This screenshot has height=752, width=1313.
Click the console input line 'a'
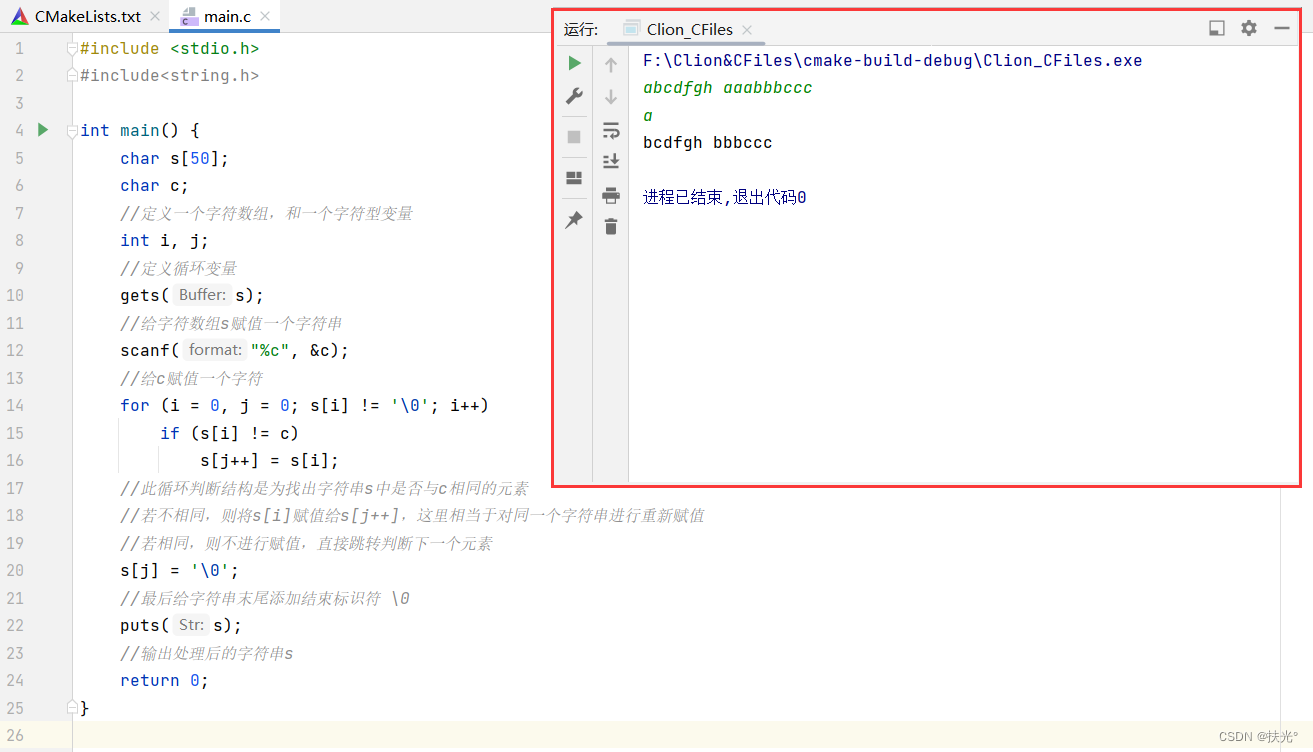click(x=648, y=116)
